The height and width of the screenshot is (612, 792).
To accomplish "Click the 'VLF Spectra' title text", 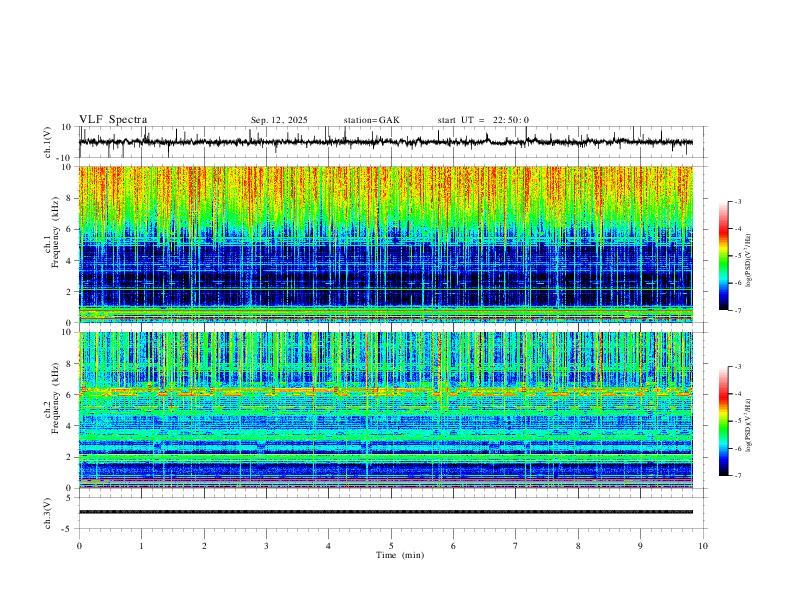I will (113, 120).
